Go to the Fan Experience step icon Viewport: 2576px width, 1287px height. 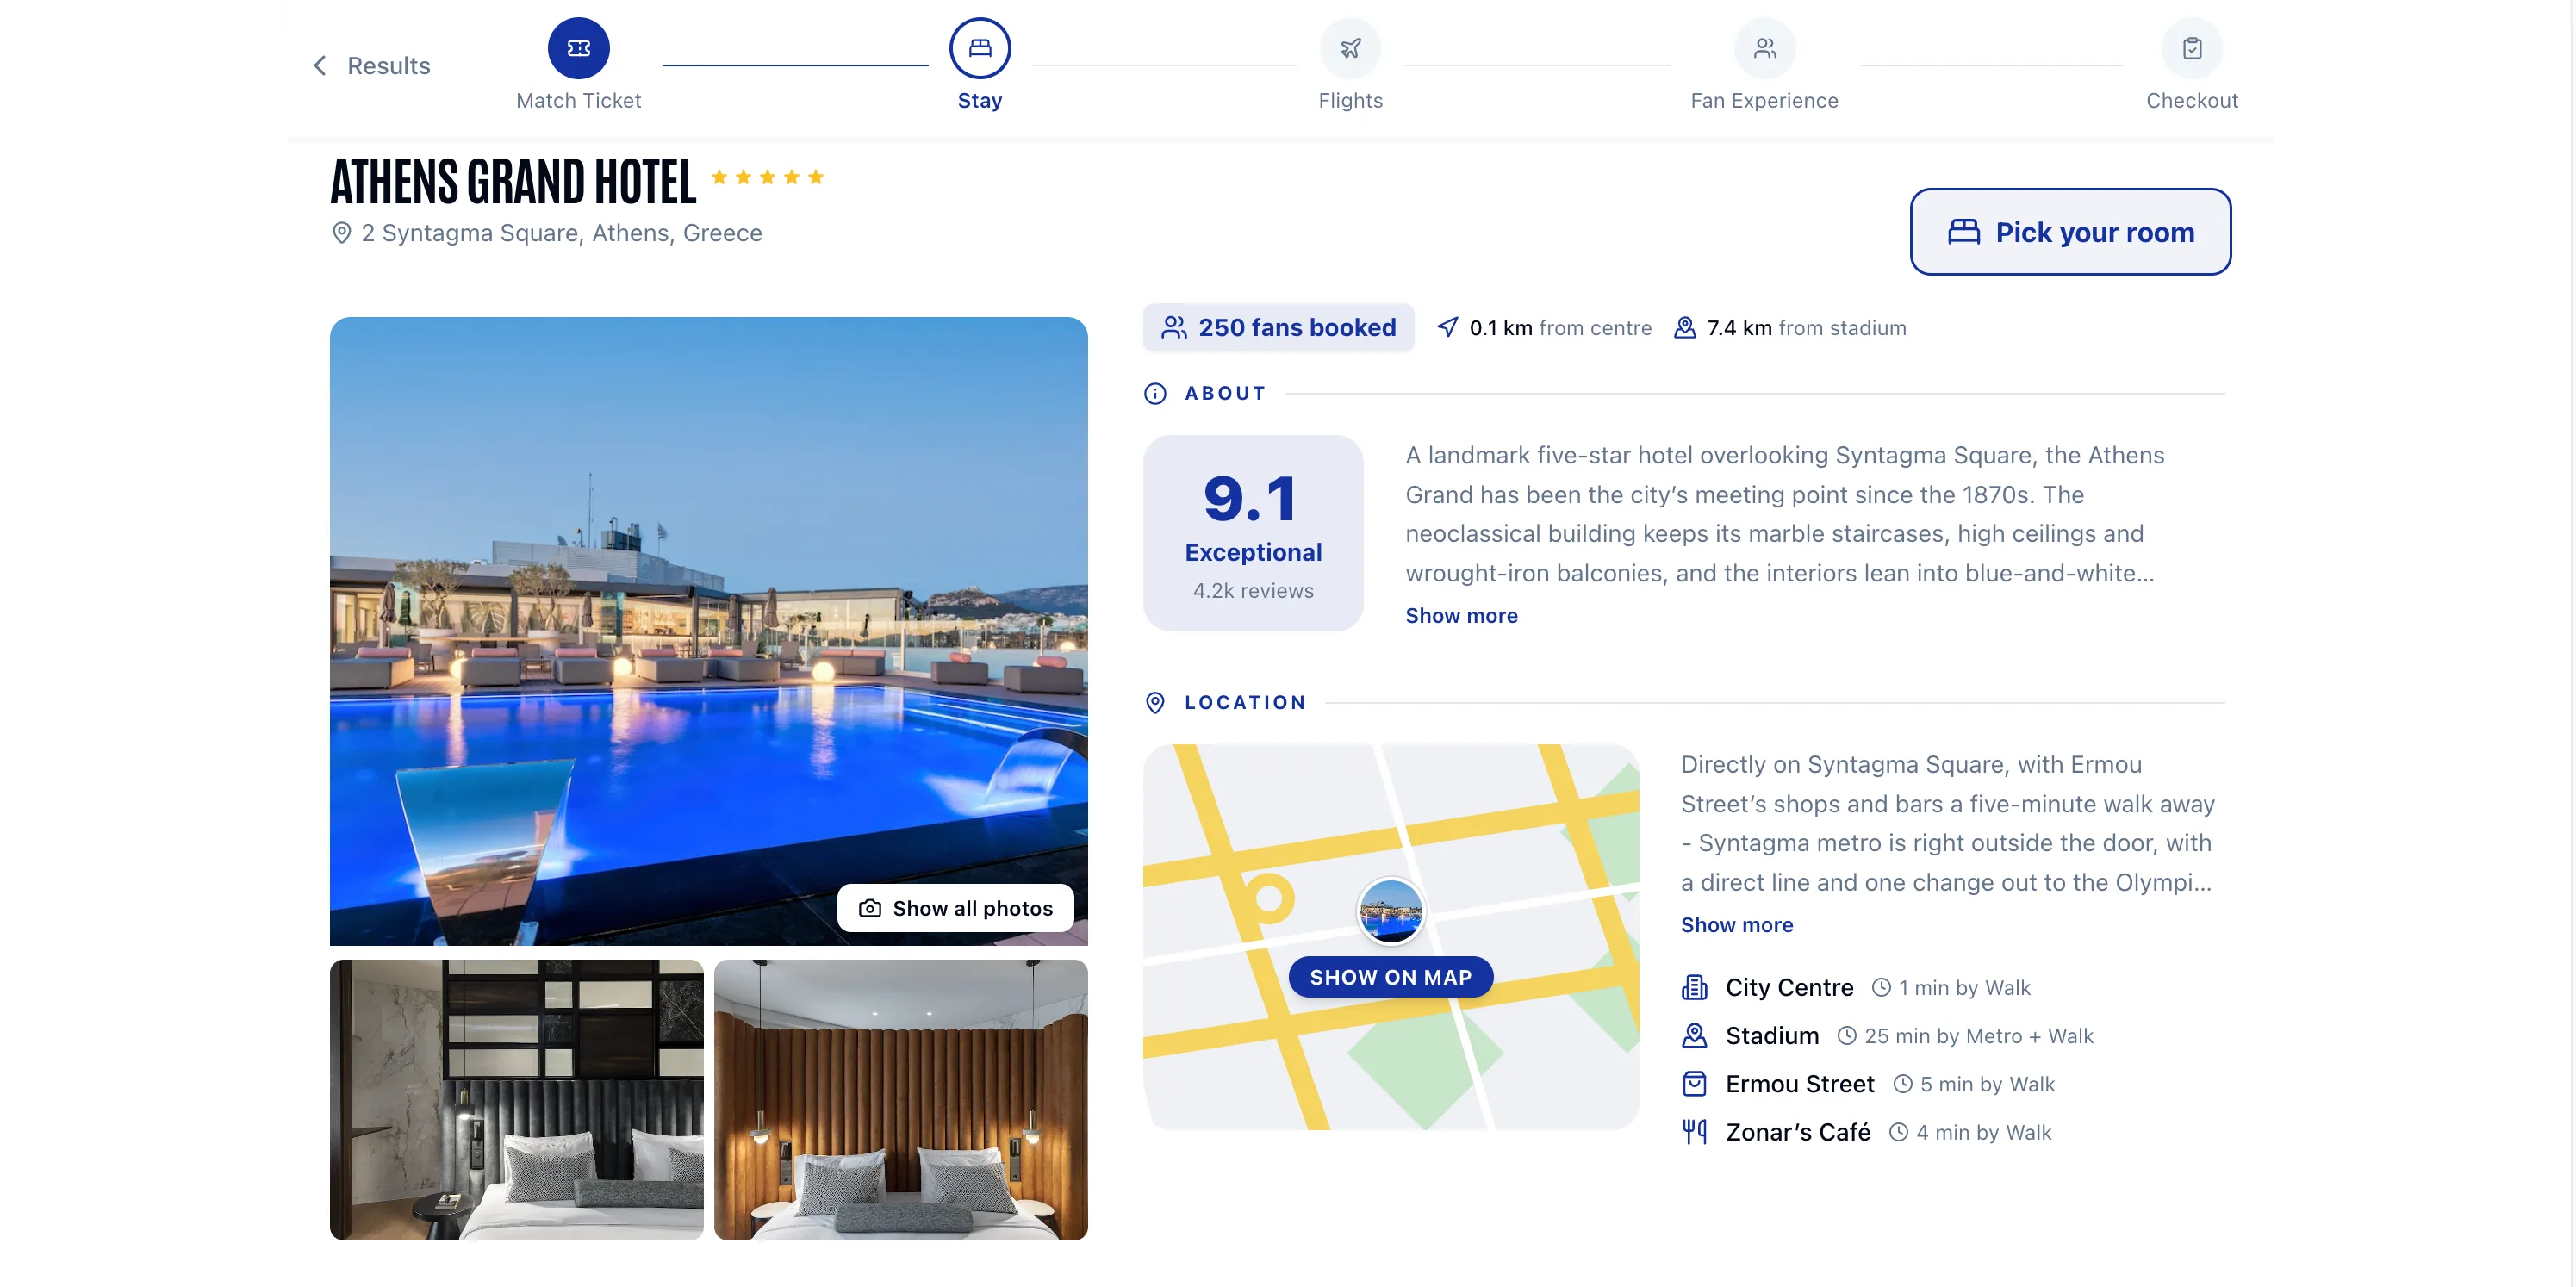(1764, 48)
